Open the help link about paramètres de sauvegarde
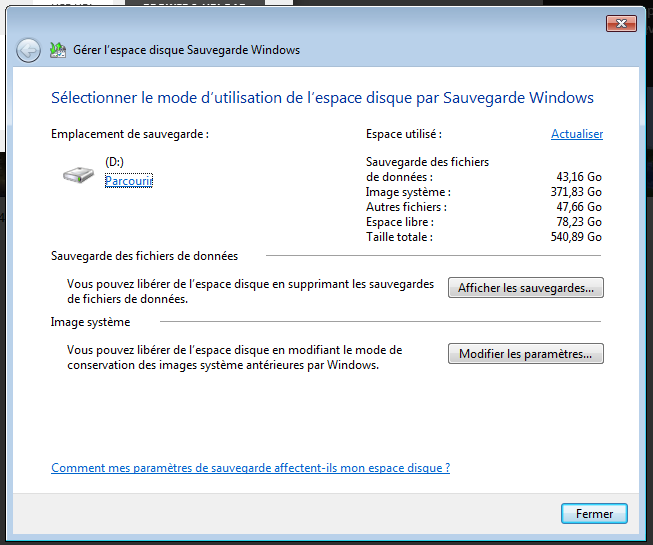Screen dimensions: 653x545 [250, 468]
